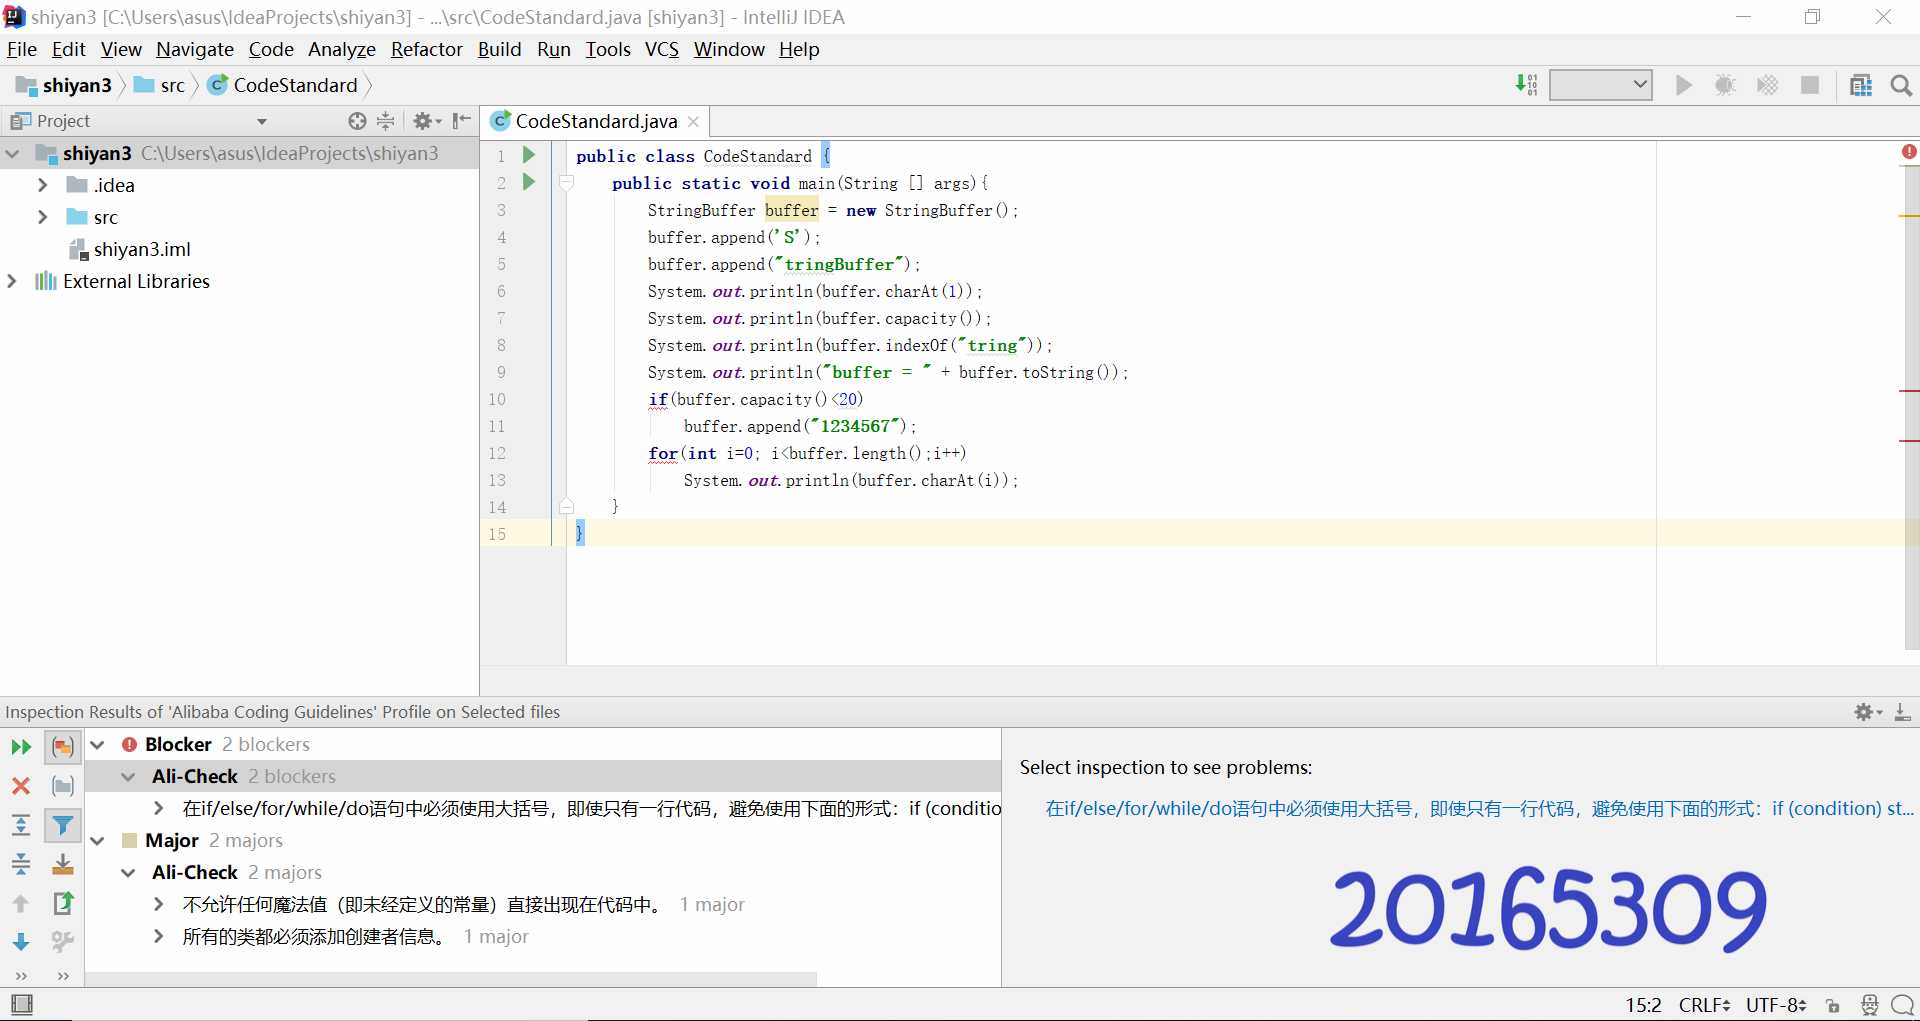Close the CodeStandard.java tab
The image size is (1920, 1021).
[693, 122]
